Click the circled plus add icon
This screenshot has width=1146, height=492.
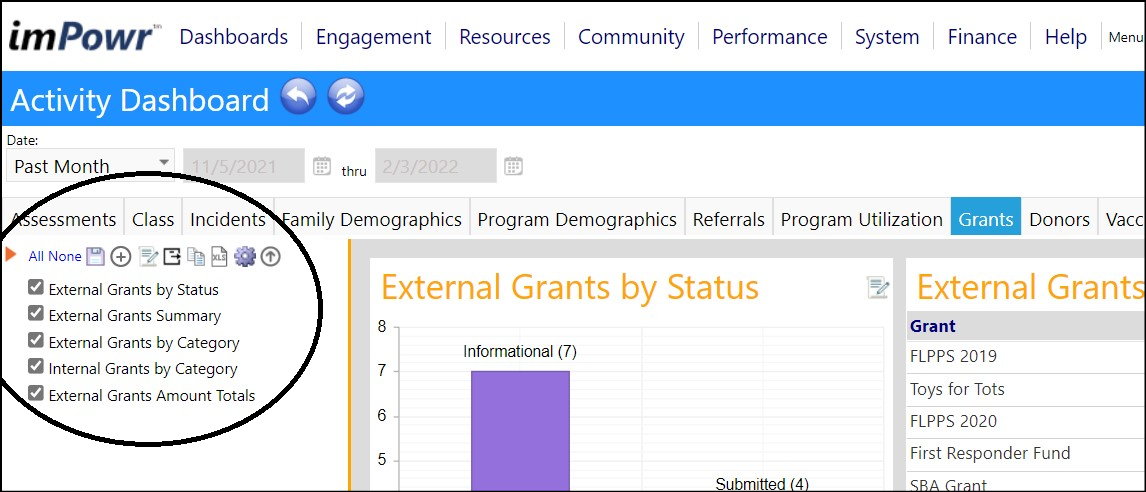coord(121,257)
